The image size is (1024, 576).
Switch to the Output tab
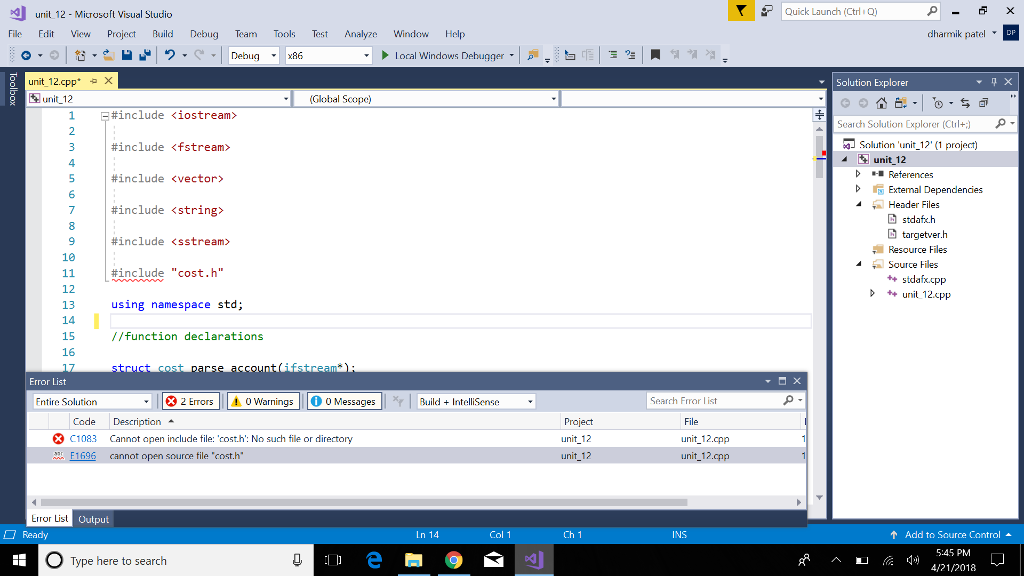coord(93,518)
